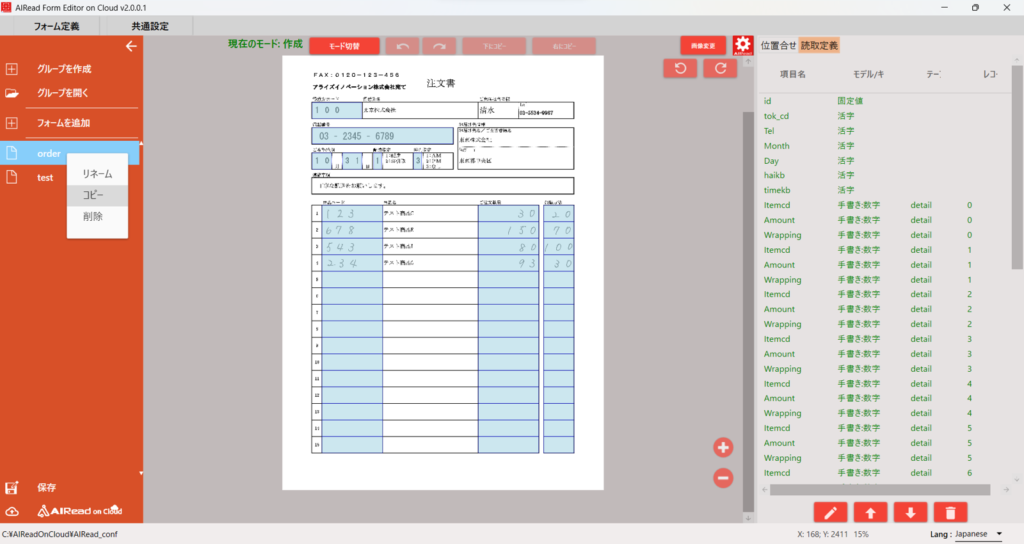Select the test form in sidebar
The width and height of the screenshot is (1024, 544).
(46, 177)
